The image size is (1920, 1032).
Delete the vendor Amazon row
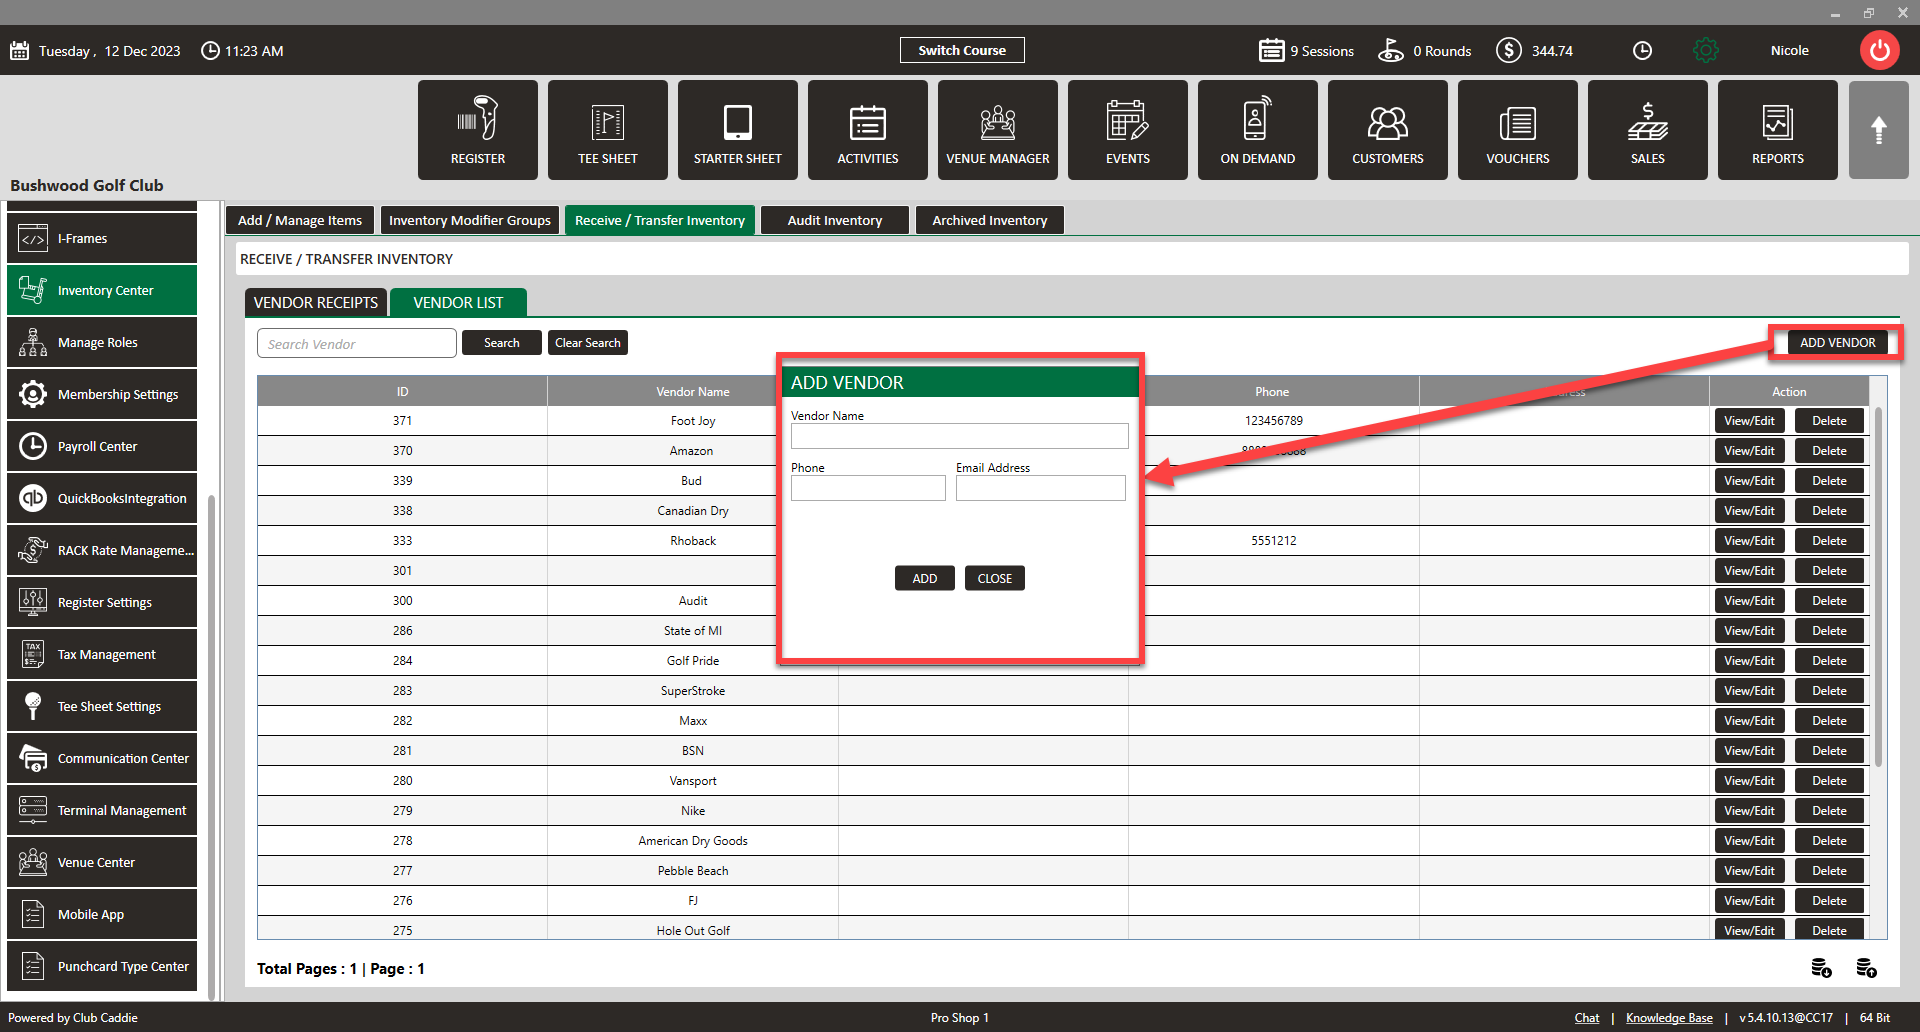pos(1829,451)
